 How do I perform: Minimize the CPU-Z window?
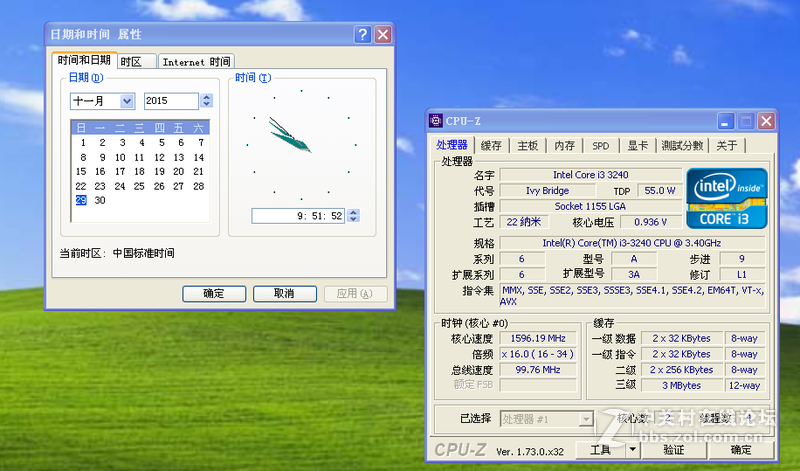tap(725, 121)
